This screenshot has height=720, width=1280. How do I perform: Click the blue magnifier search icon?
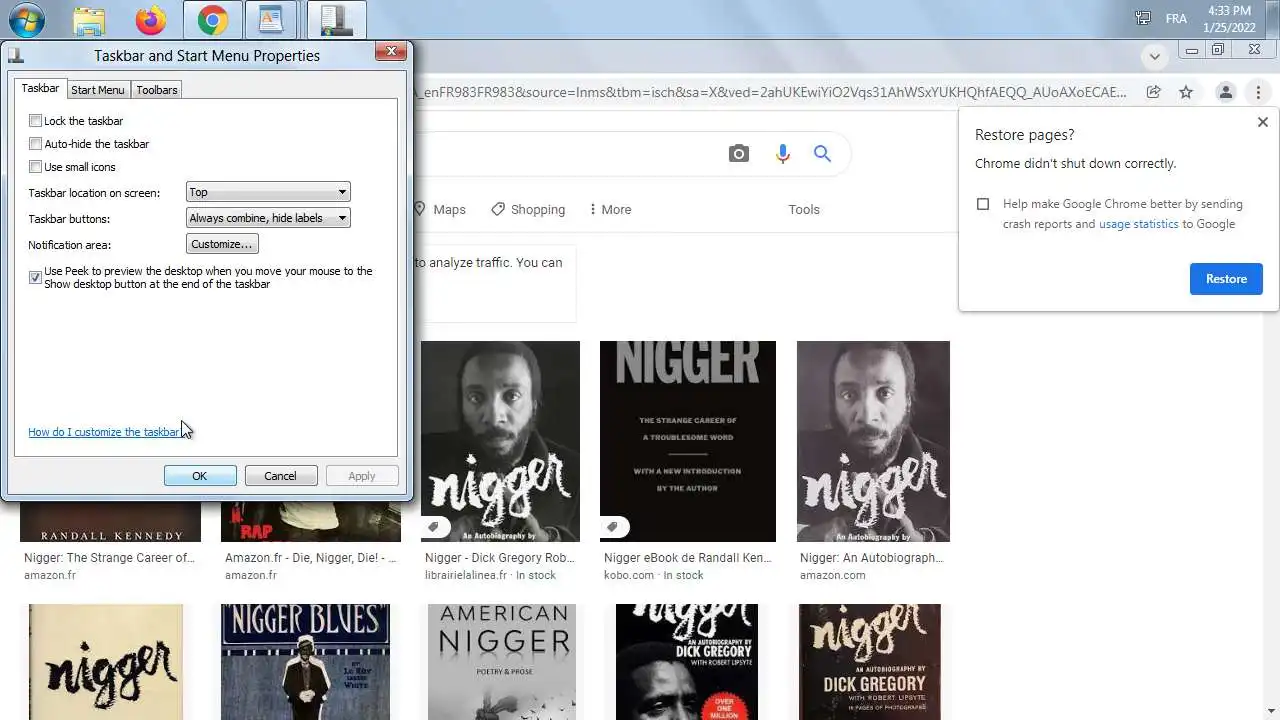tap(822, 154)
